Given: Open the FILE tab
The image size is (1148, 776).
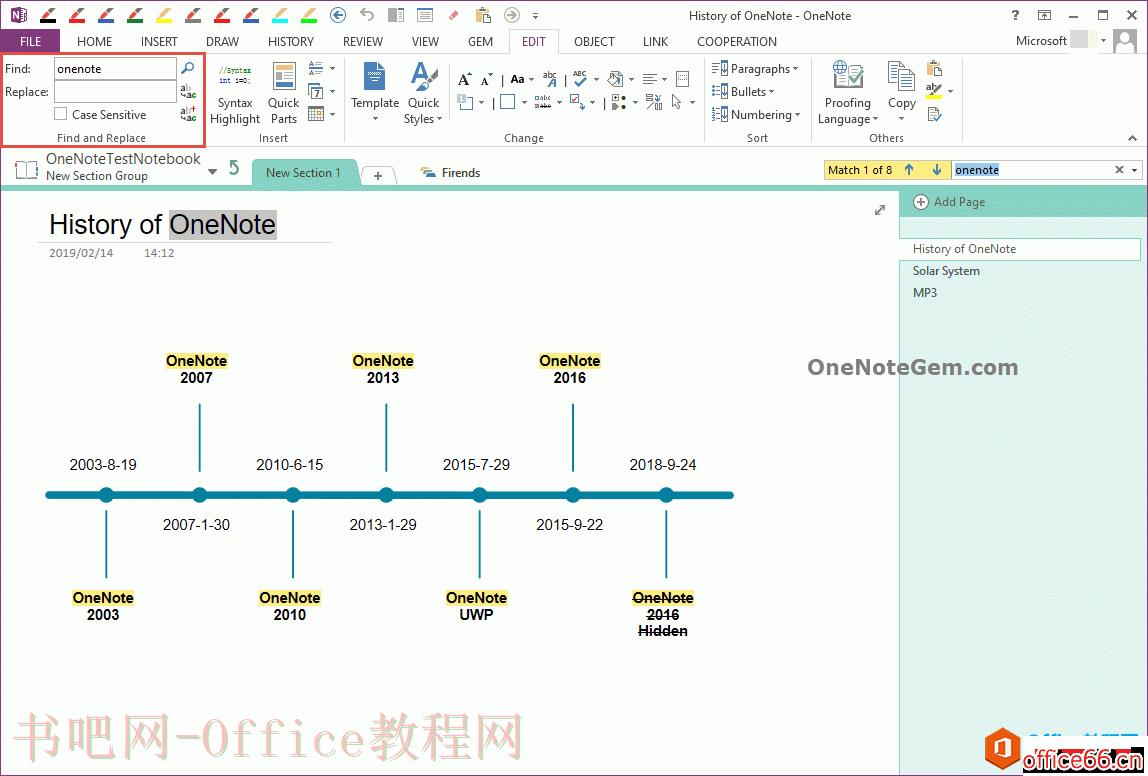Looking at the screenshot, I should point(31,41).
